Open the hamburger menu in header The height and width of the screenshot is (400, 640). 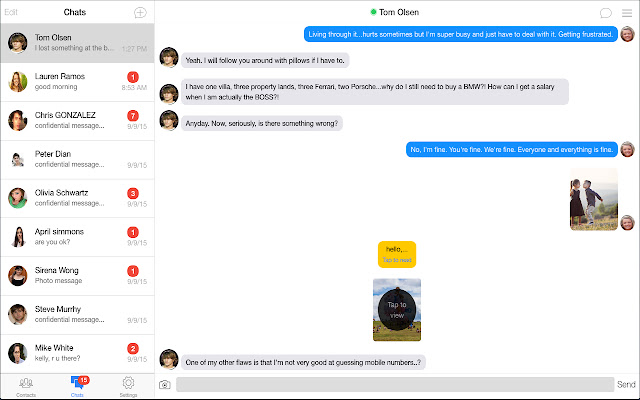click(627, 13)
